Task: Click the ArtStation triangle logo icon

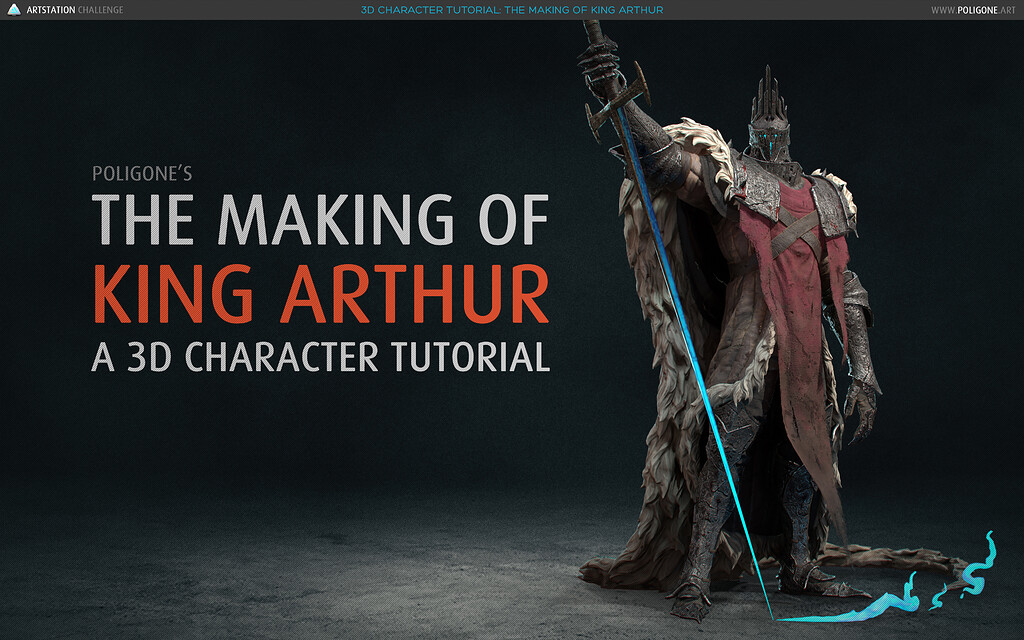Action: pyautogui.click(x=14, y=10)
